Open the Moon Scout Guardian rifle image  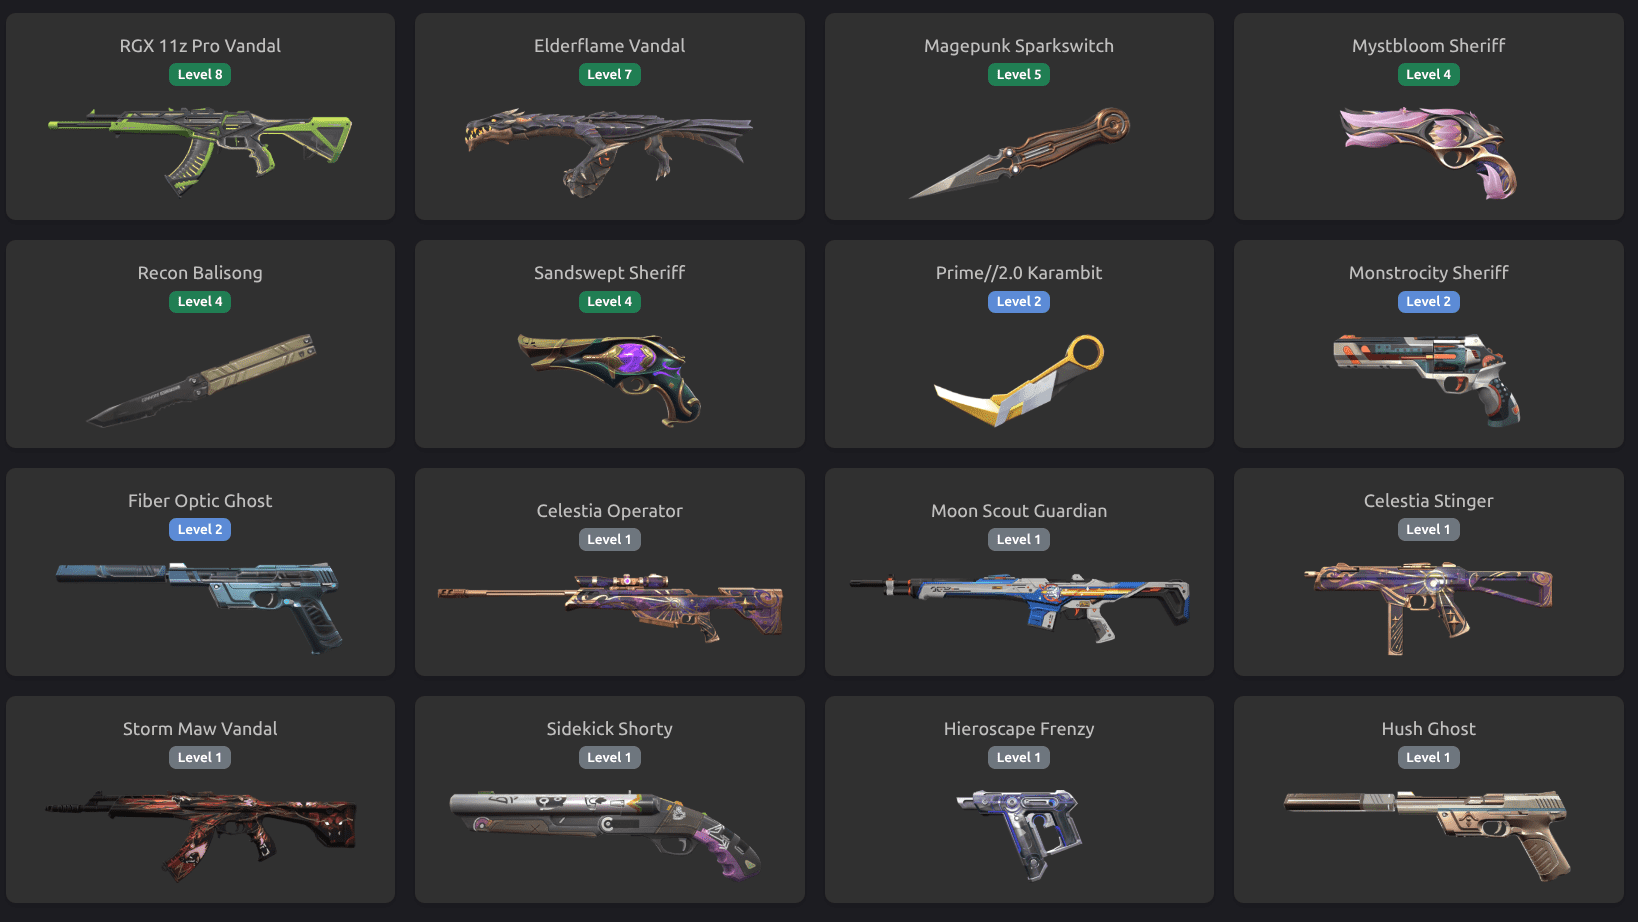[1019, 608]
